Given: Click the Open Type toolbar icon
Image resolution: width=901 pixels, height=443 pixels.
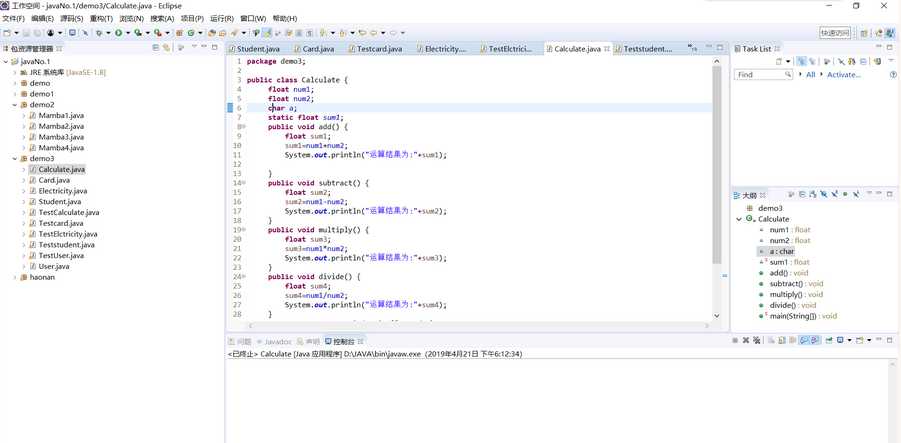Looking at the screenshot, I should click(213, 33).
